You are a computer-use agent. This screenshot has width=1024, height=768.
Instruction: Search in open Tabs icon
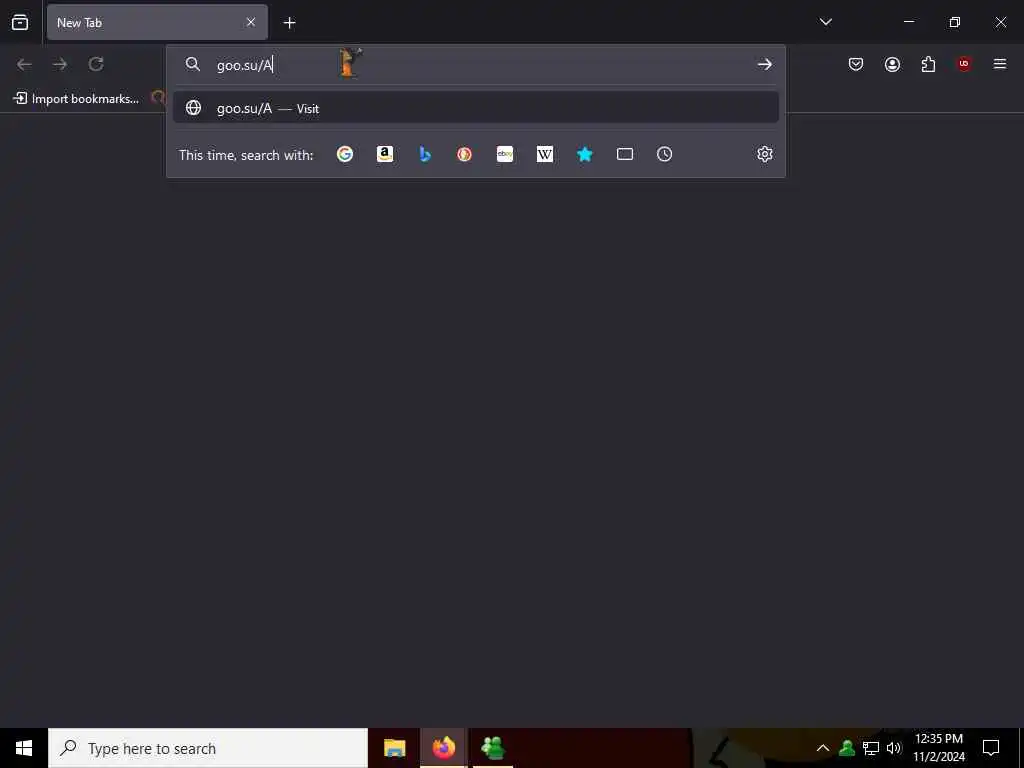(625, 154)
